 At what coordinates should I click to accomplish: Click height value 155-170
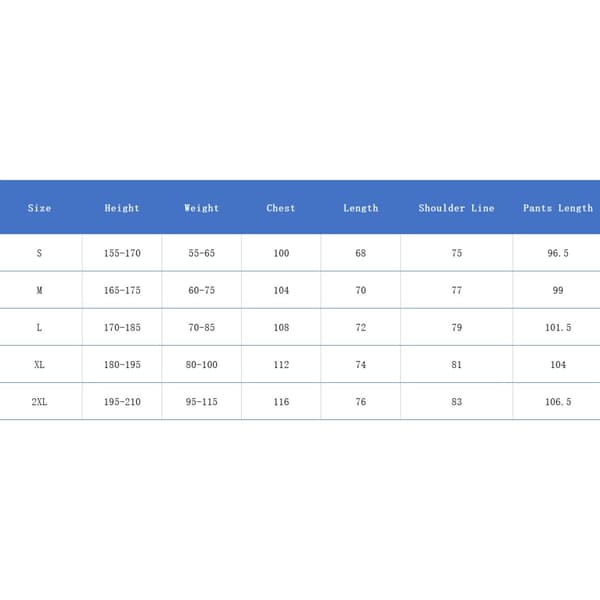[x=122, y=253]
